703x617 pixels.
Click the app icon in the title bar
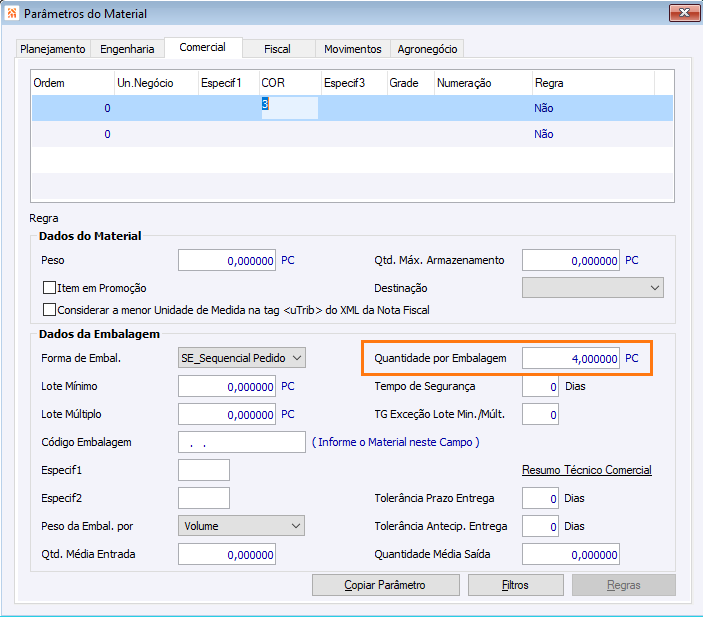pos(11,13)
